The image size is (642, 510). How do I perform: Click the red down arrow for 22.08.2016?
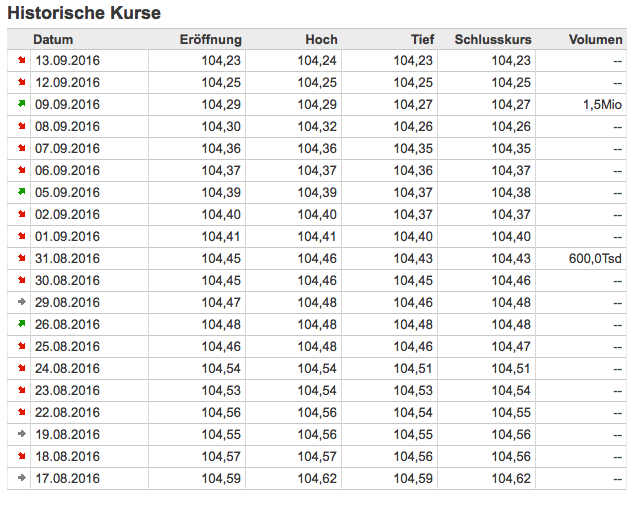pyautogui.click(x=20, y=412)
